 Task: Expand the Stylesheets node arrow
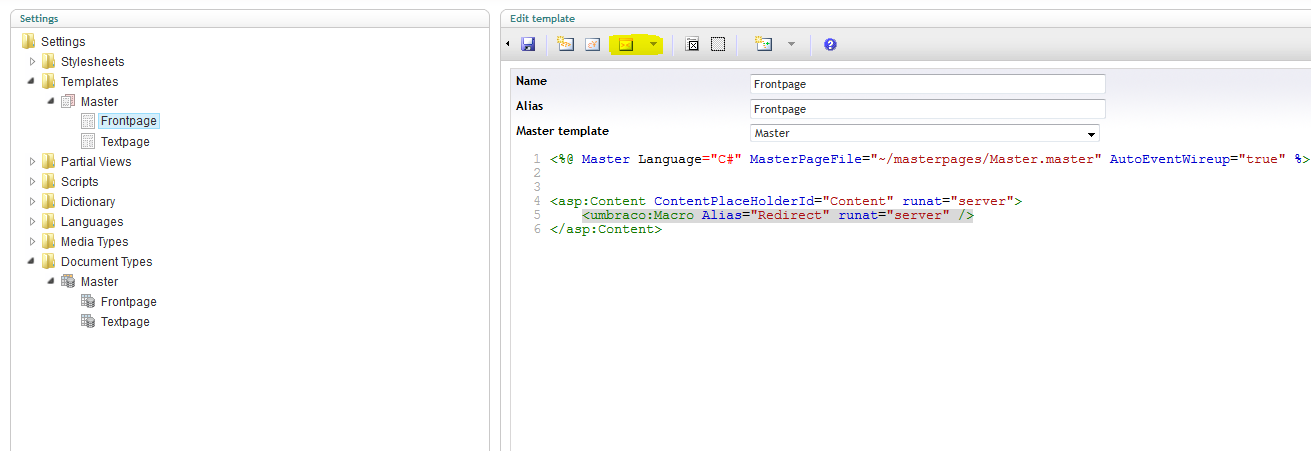32,62
